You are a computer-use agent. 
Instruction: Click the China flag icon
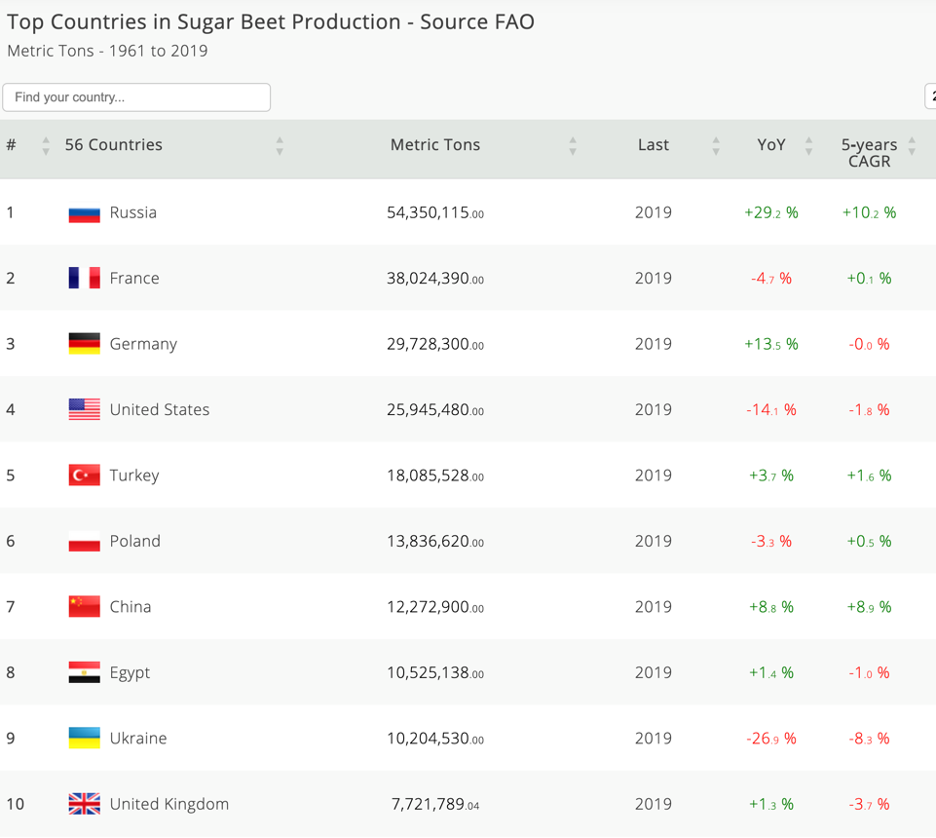point(84,607)
